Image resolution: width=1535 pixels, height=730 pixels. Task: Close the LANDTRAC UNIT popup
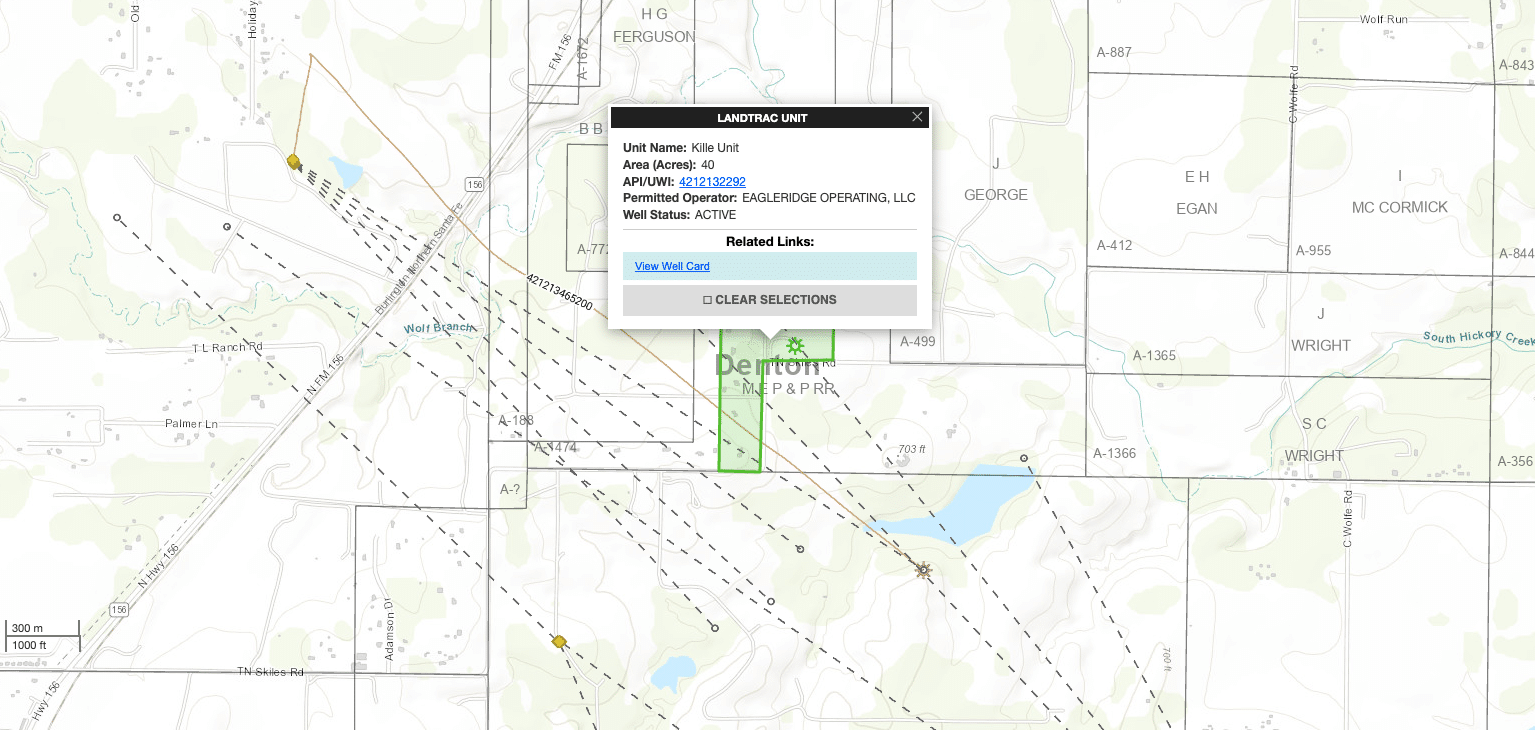[917, 117]
